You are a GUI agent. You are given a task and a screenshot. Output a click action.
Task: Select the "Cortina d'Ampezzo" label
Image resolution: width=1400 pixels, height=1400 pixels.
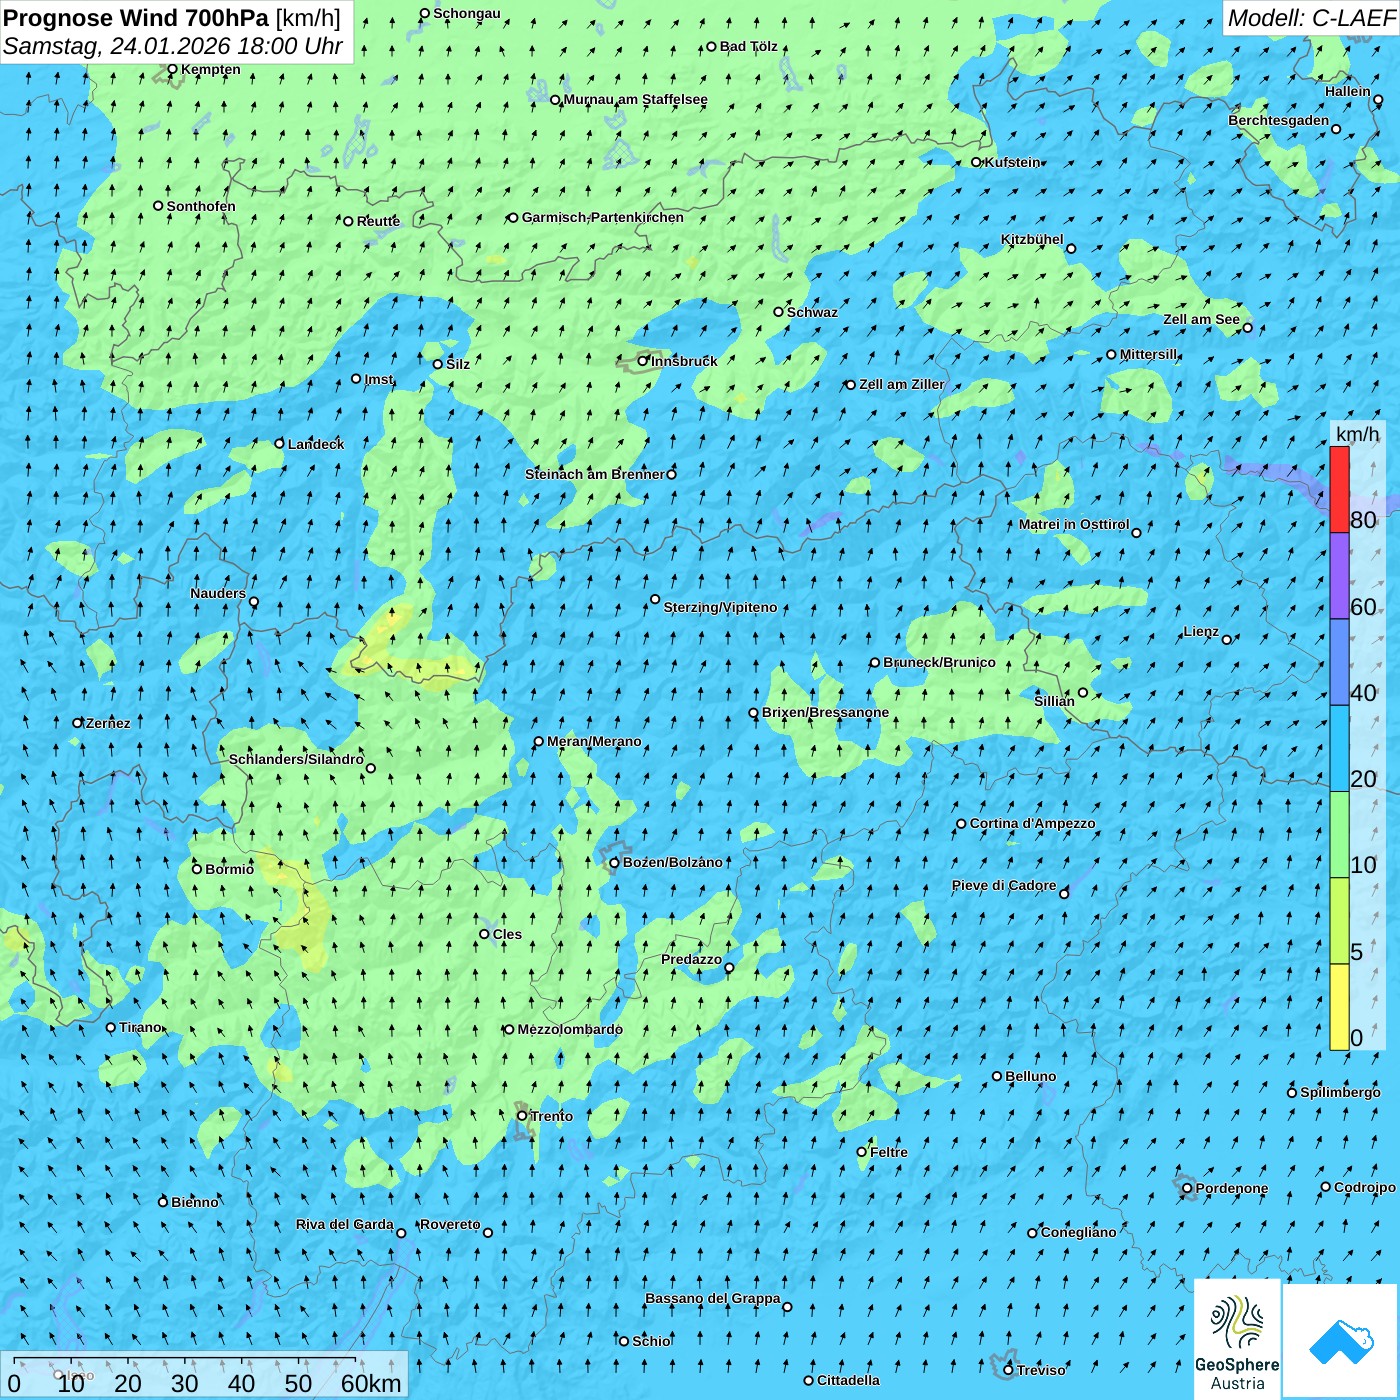click(1033, 823)
